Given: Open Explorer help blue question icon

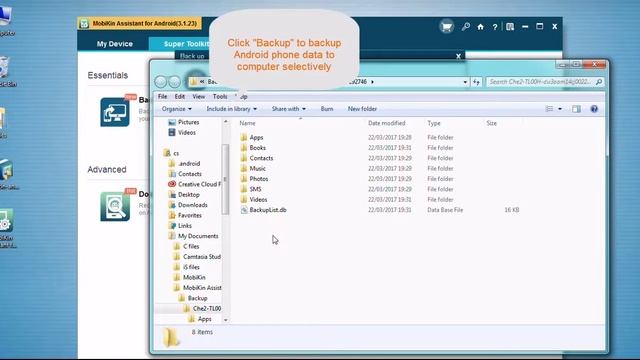Looking at the screenshot, I should 594,109.
